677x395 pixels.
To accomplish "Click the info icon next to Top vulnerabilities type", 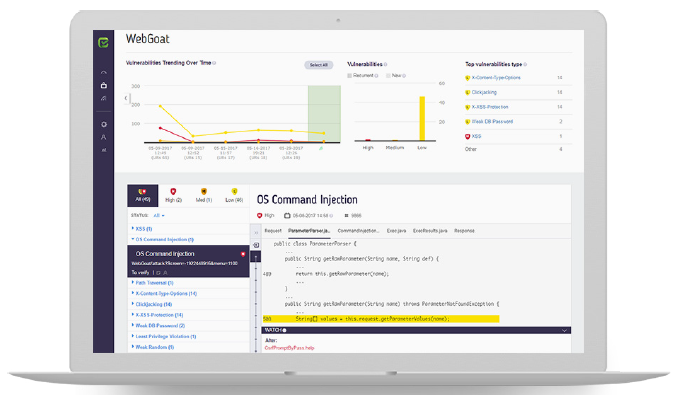I will pos(525,64).
